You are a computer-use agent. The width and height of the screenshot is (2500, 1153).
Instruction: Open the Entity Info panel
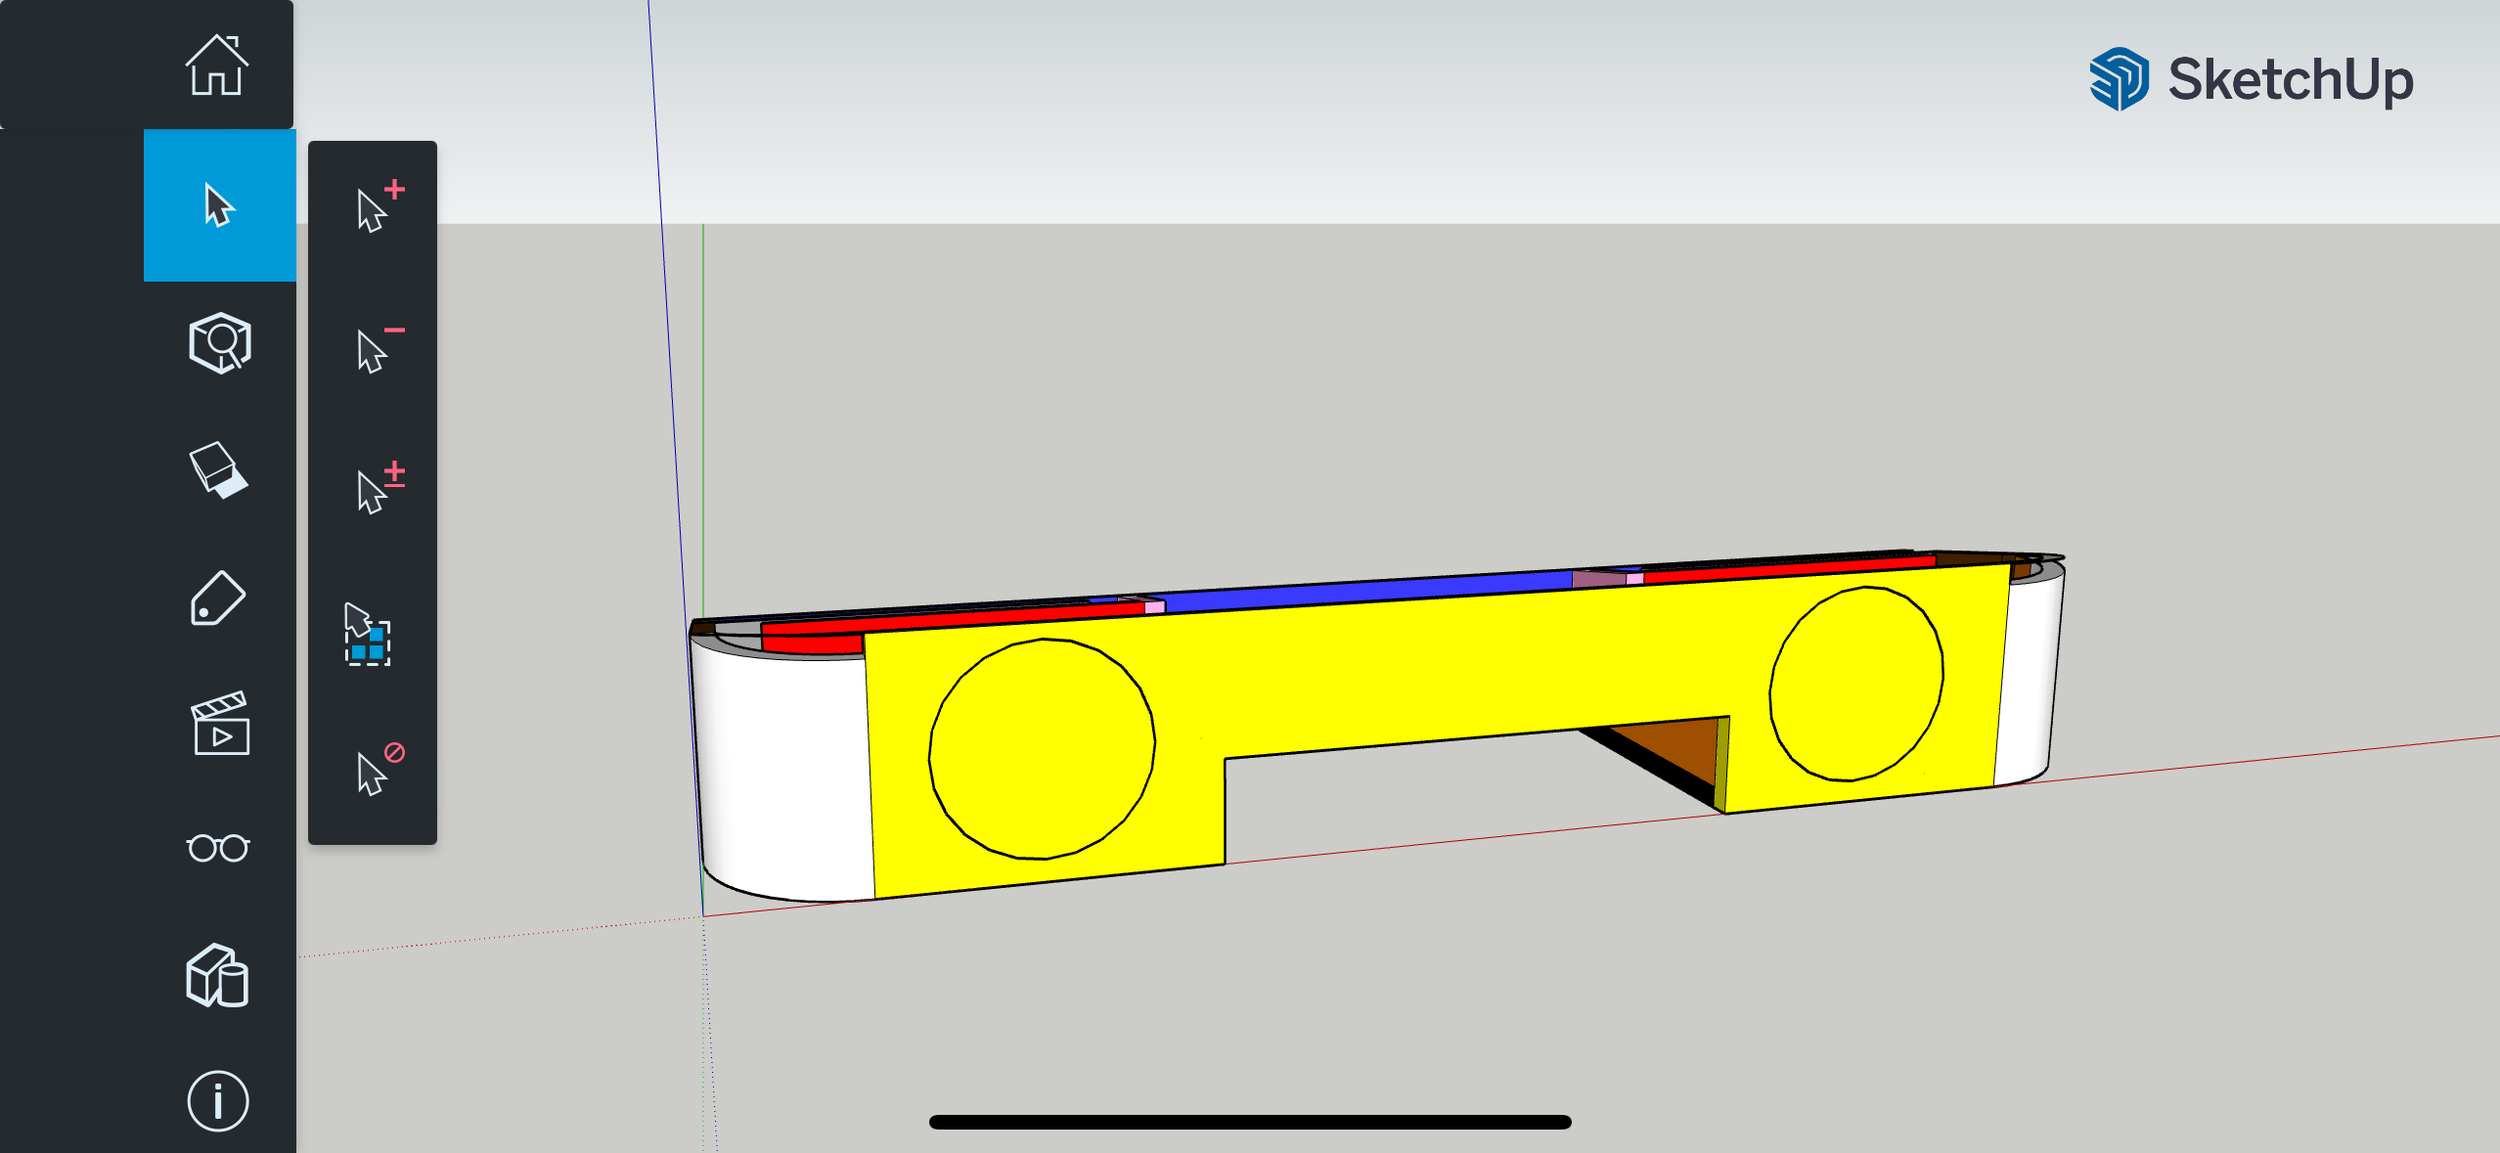pyautogui.click(x=218, y=1100)
